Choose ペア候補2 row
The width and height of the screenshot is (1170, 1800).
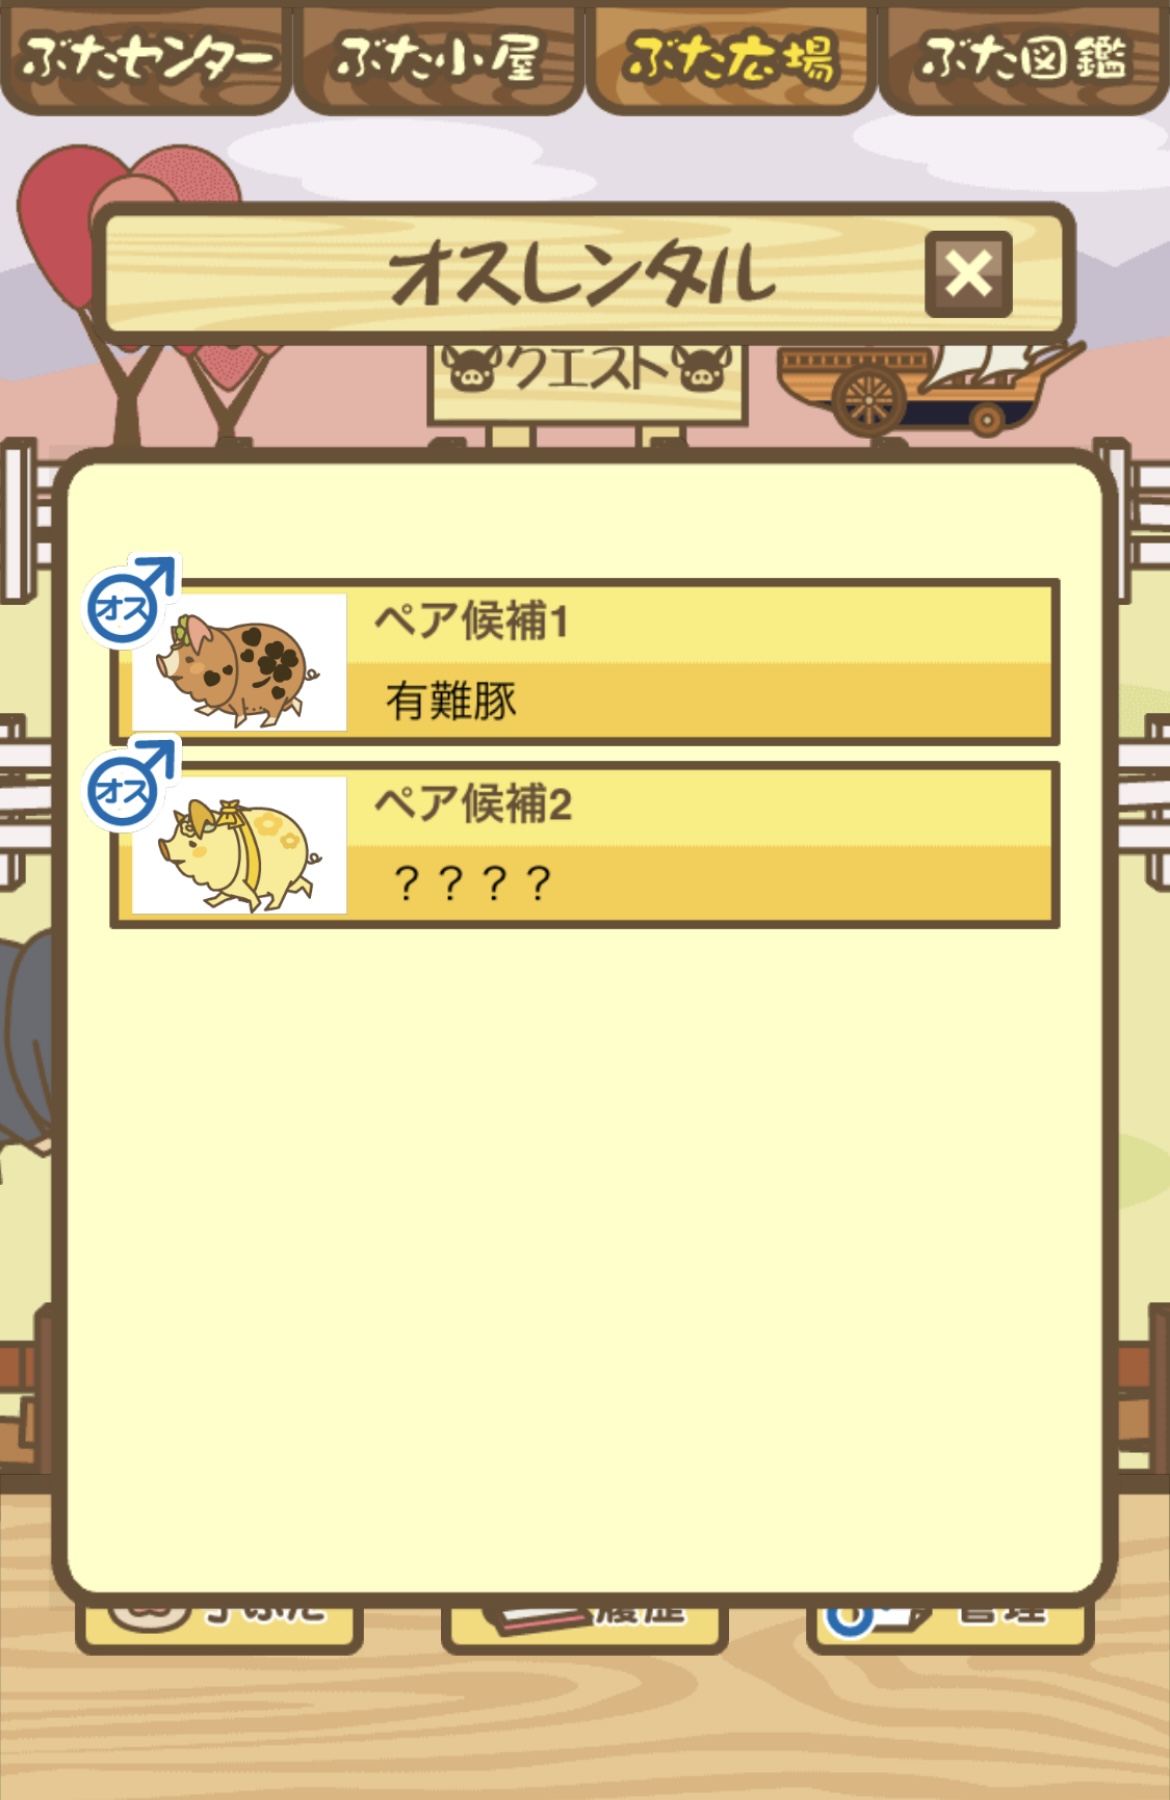click(x=585, y=845)
